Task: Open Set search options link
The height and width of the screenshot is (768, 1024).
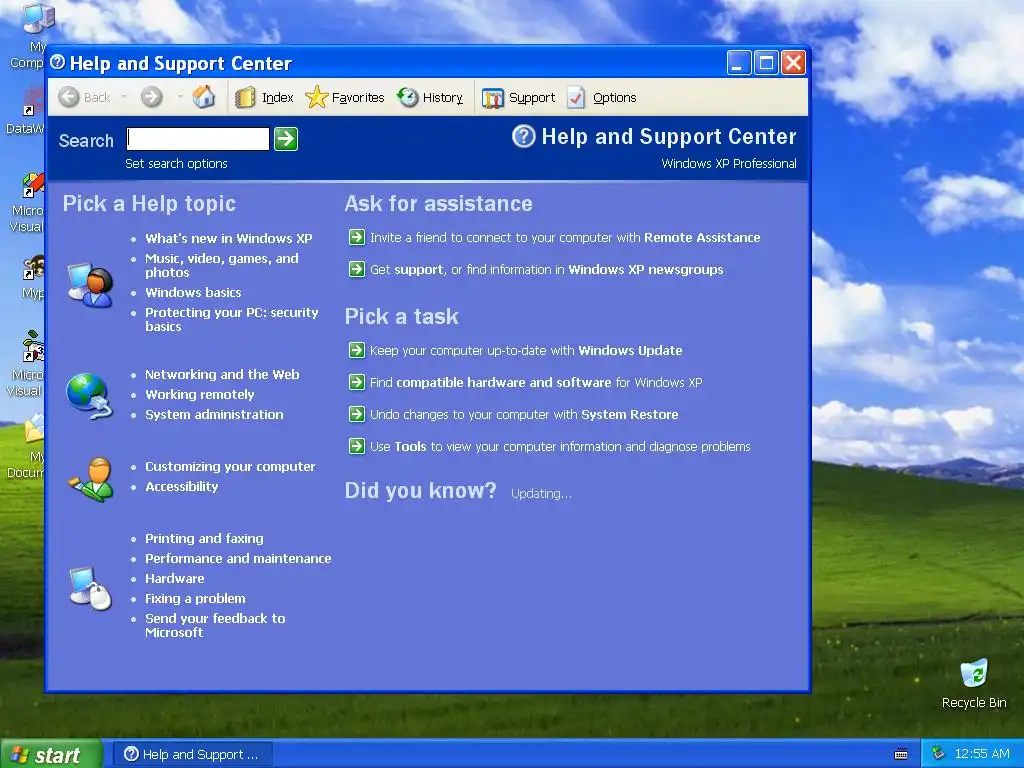Action: click(x=176, y=163)
